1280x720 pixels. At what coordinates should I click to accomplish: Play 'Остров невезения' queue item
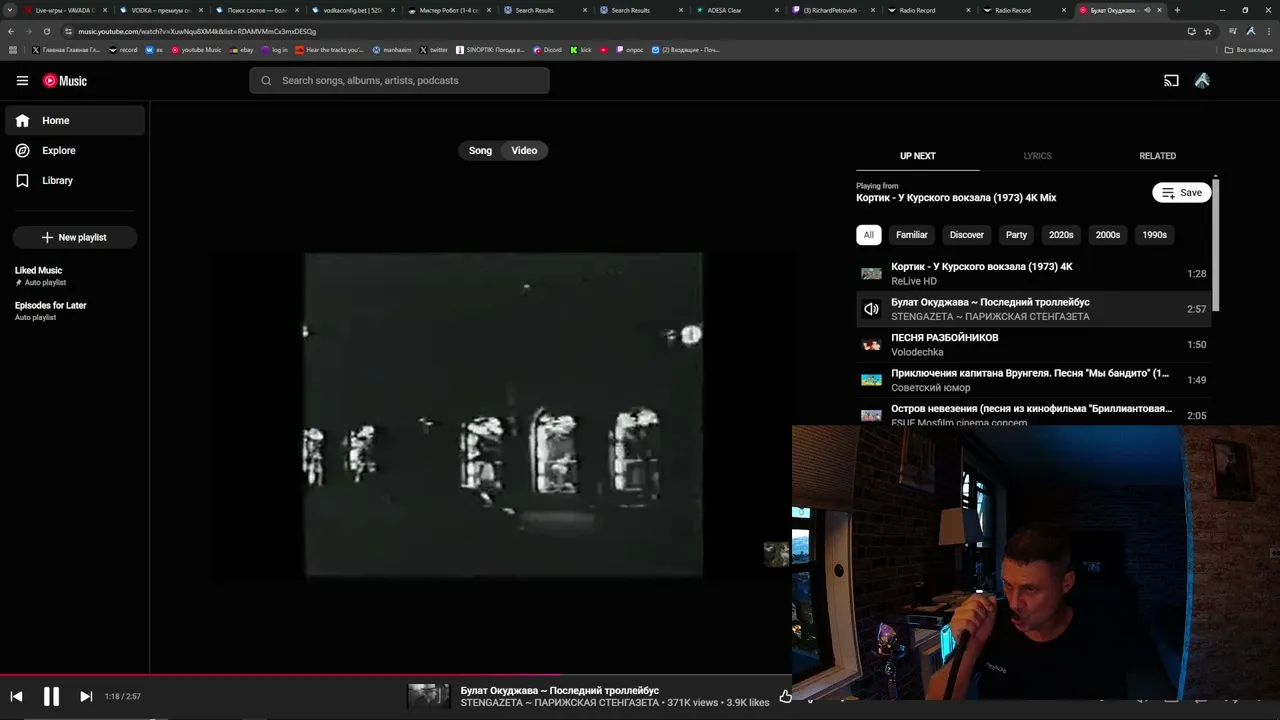[x=1034, y=413]
